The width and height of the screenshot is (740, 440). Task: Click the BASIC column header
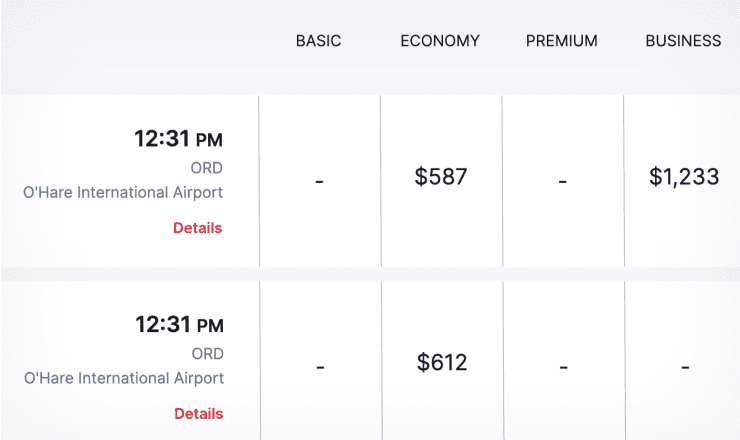pyautogui.click(x=319, y=41)
